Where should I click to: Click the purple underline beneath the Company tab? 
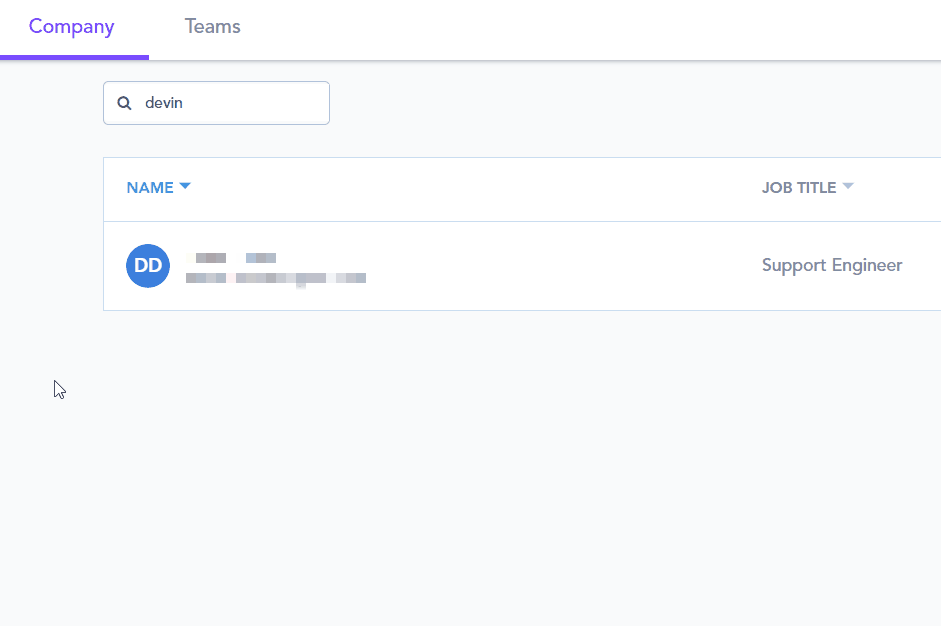[74, 57]
